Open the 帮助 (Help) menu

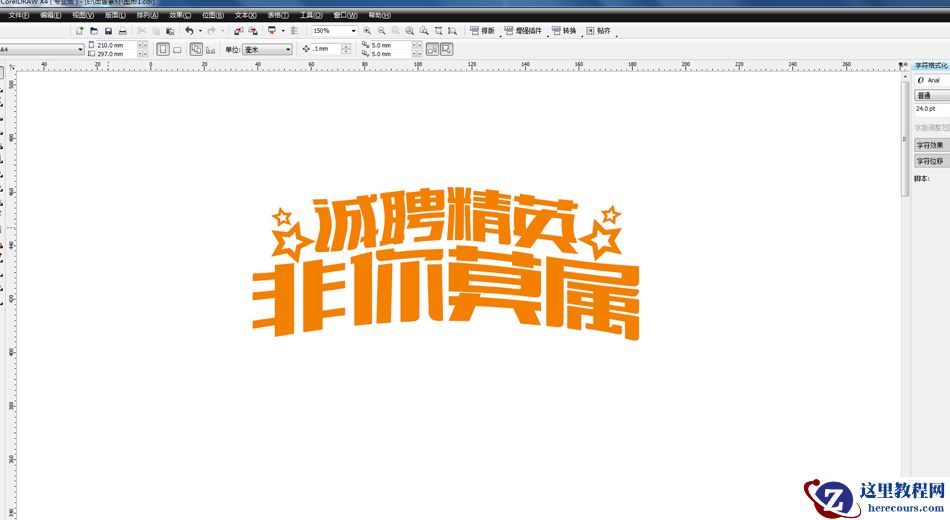[380, 15]
